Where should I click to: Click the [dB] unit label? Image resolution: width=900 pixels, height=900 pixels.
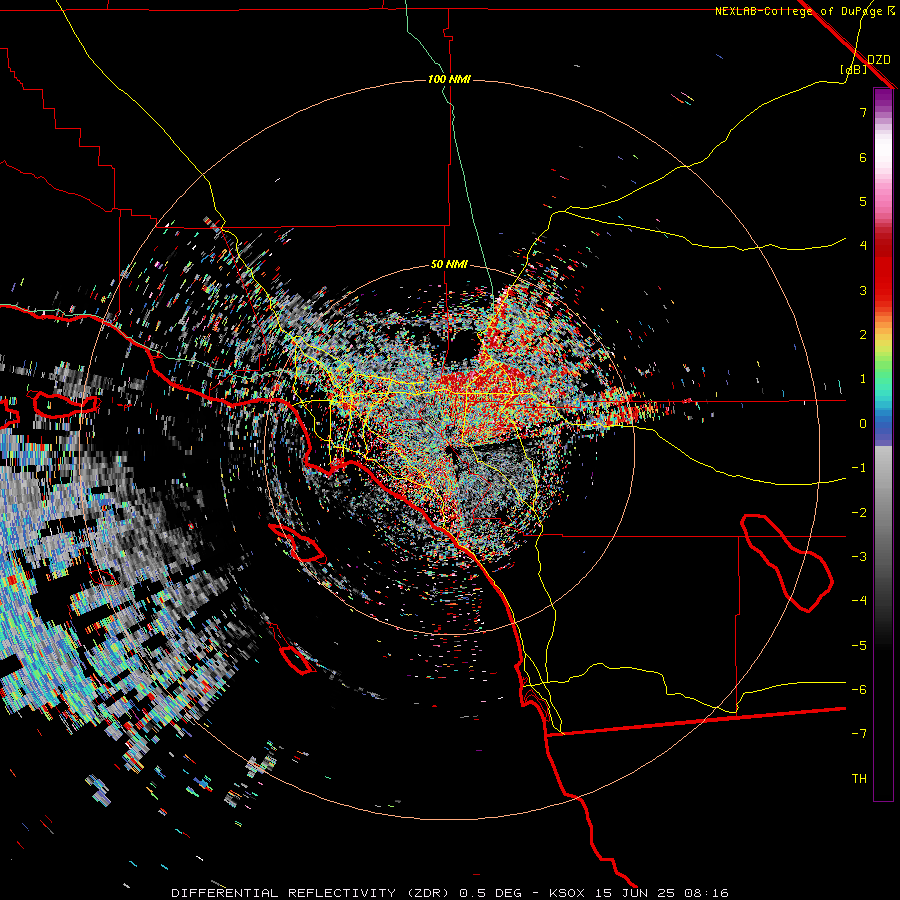tap(854, 70)
